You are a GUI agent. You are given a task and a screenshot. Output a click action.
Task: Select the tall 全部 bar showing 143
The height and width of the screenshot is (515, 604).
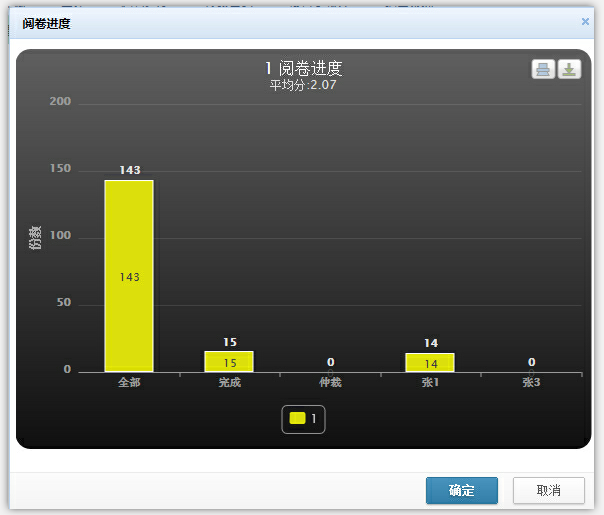click(x=129, y=276)
